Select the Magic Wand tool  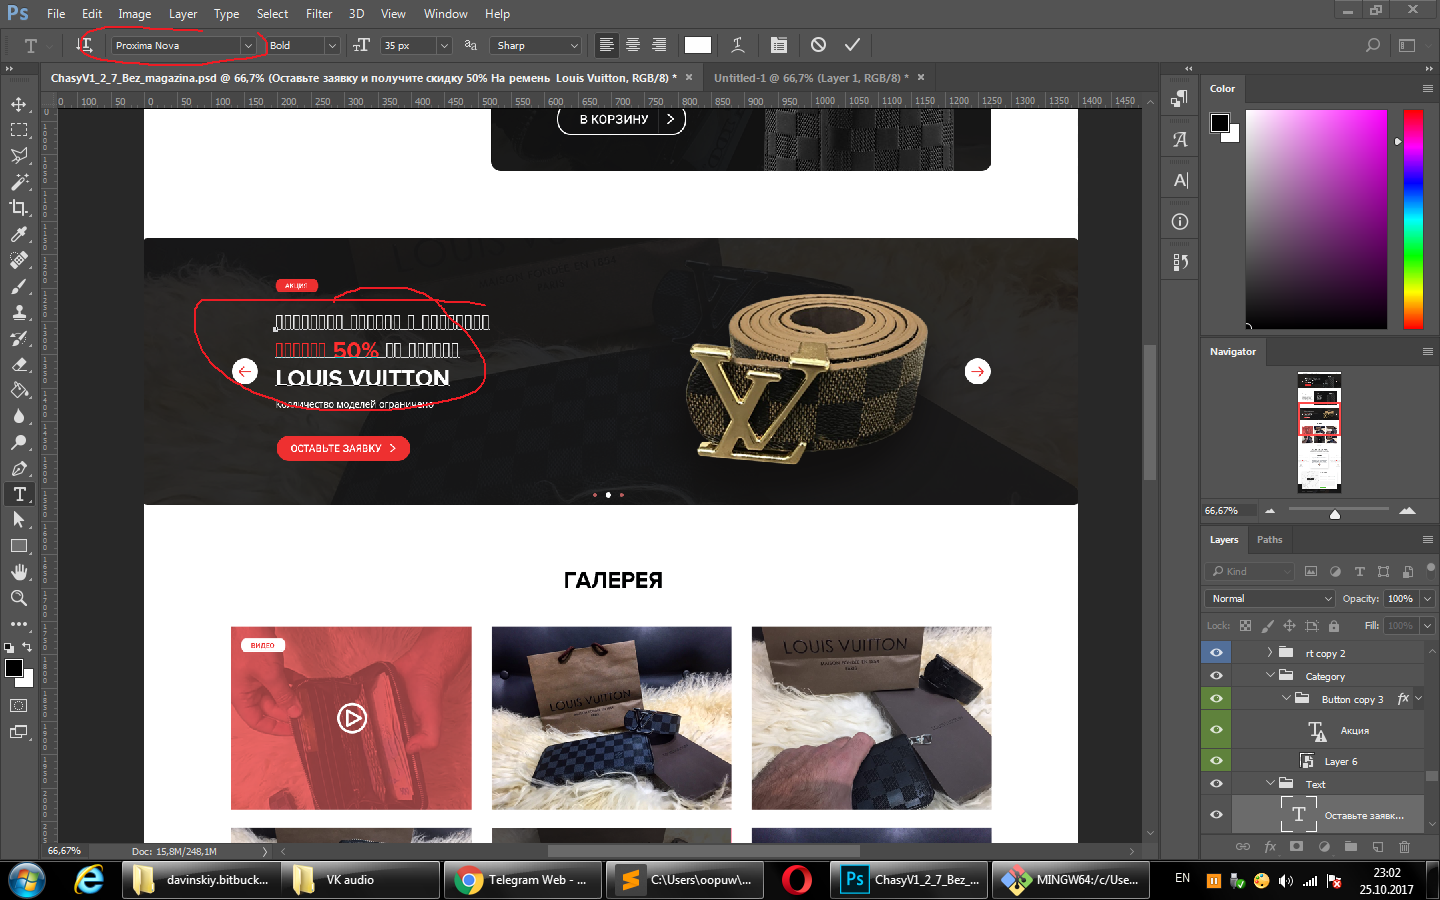[19, 182]
